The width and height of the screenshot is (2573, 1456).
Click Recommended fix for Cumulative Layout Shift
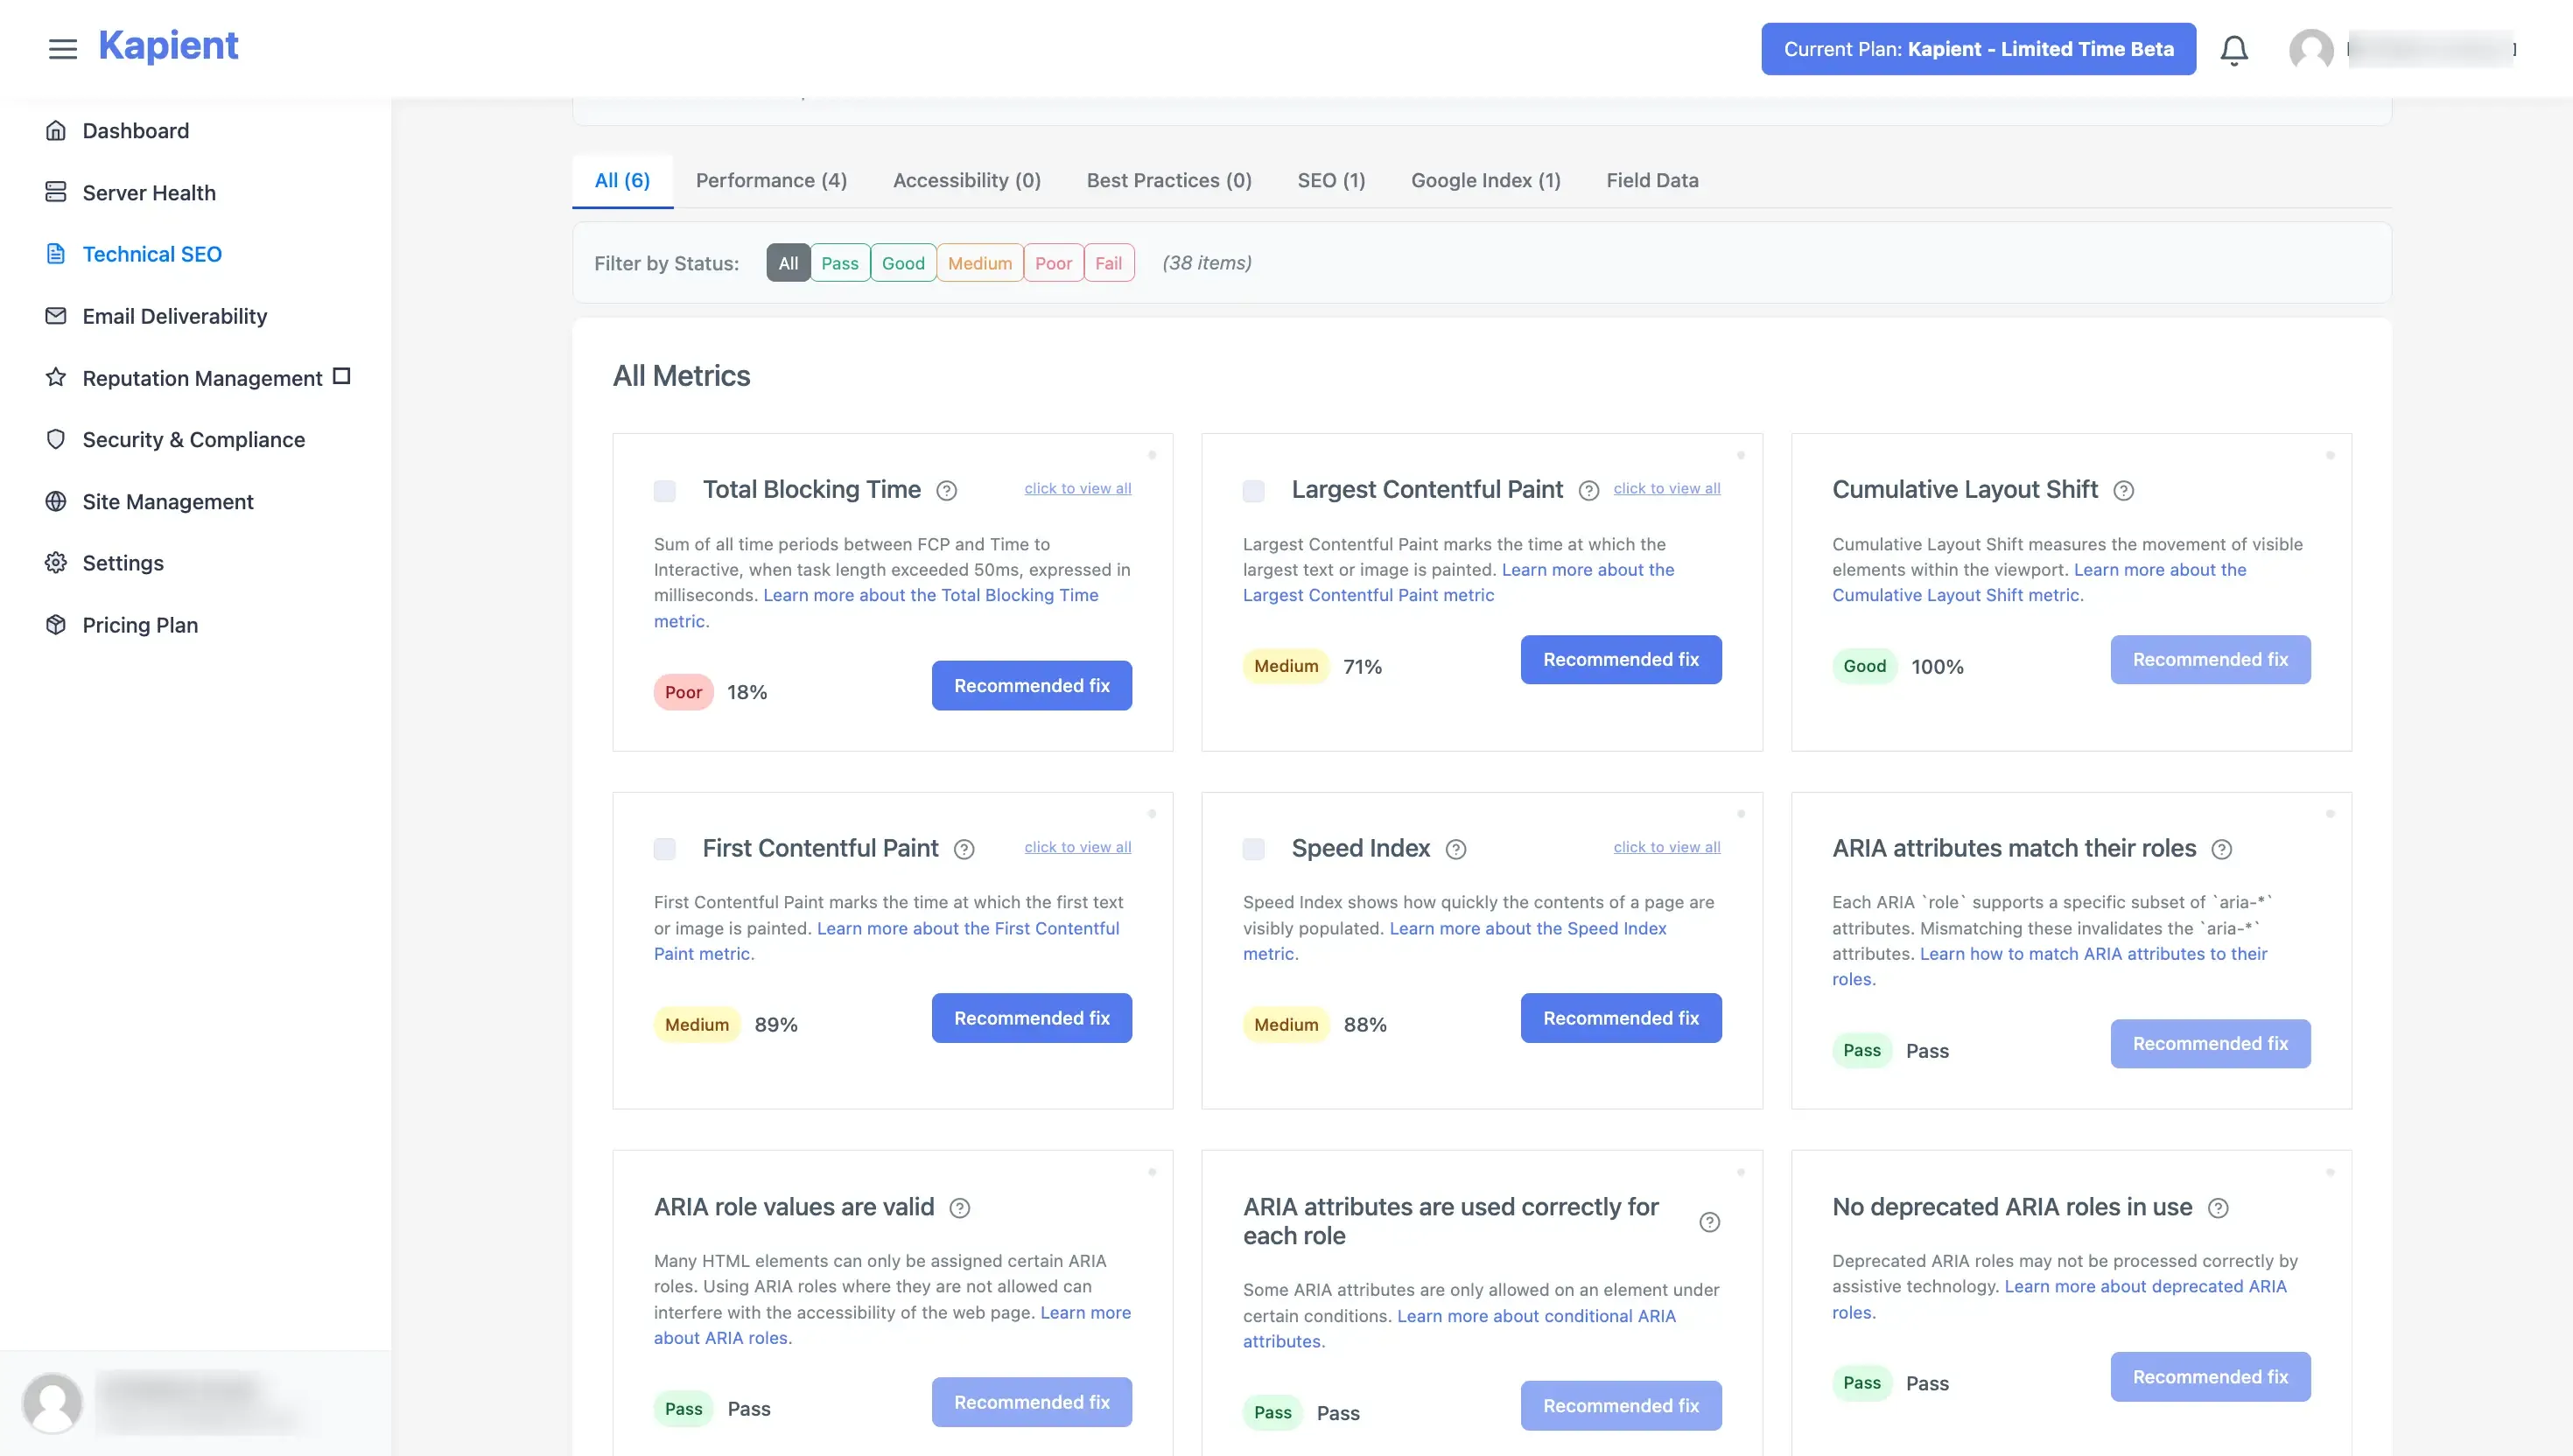[x=2210, y=659]
